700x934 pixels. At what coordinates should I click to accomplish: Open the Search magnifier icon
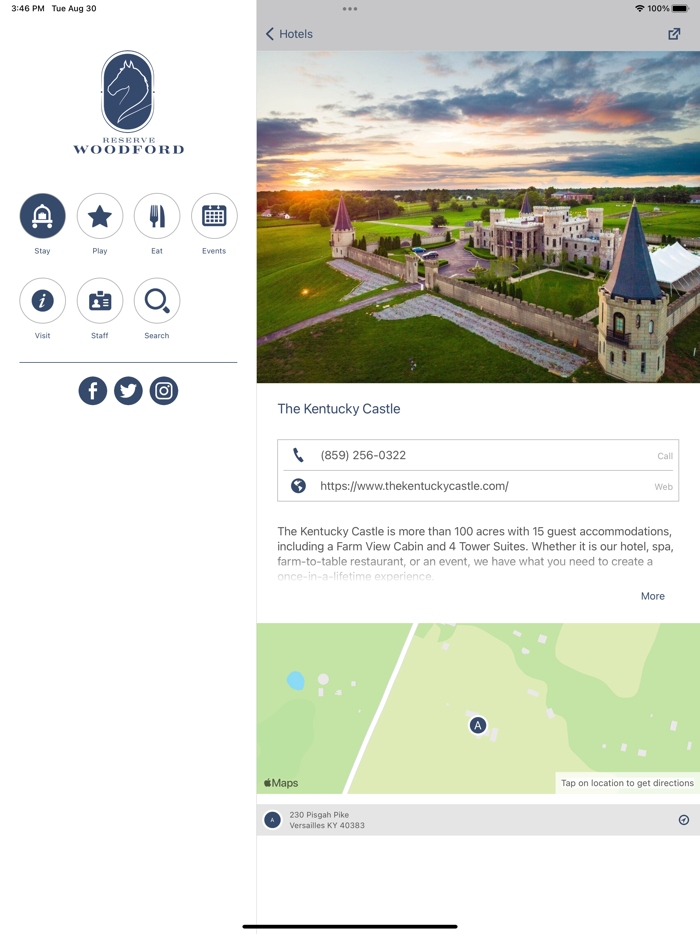(x=157, y=301)
